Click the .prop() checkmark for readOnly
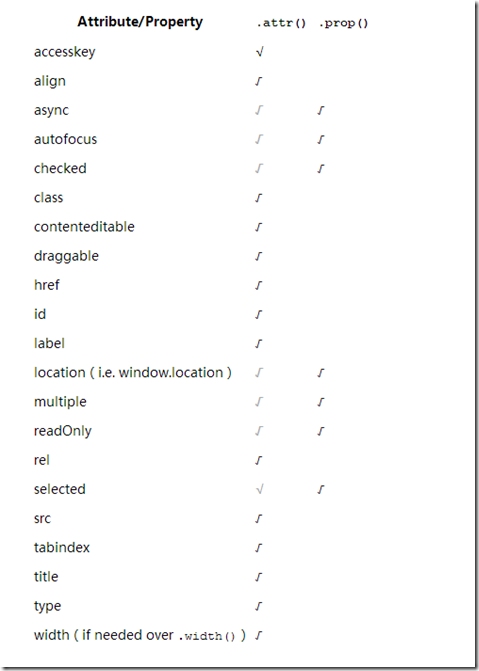Viewport: 479px width, 671px height. tap(321, 431)
